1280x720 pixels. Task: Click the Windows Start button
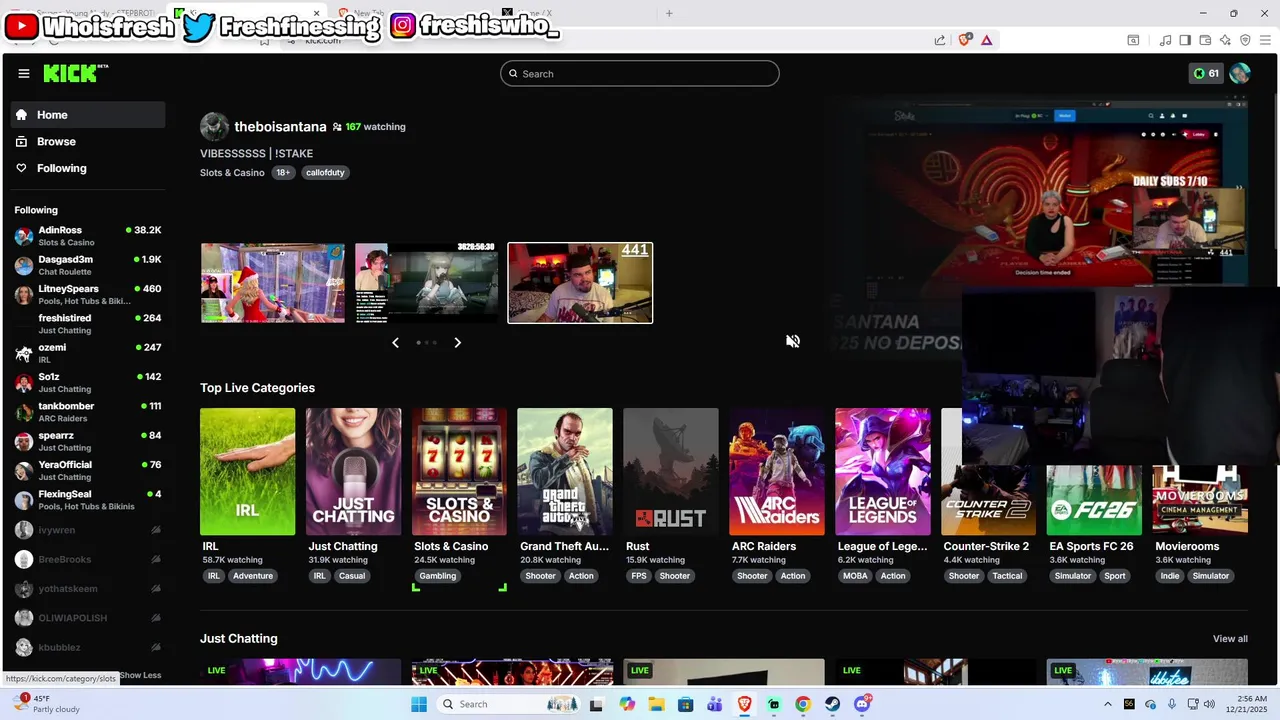[419, 704]
